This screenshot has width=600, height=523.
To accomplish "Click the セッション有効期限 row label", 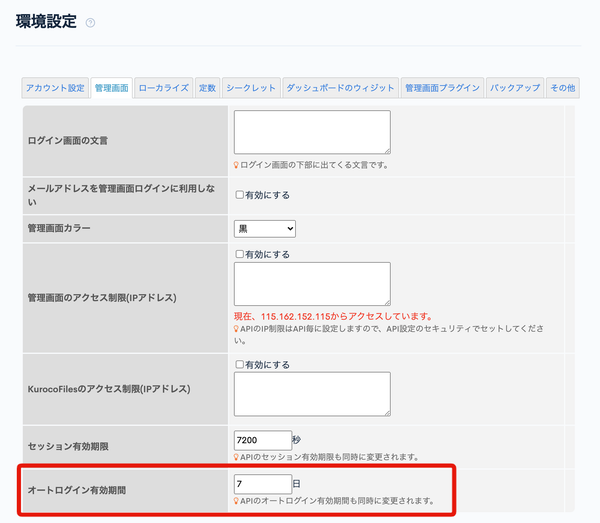I will 68,446.
